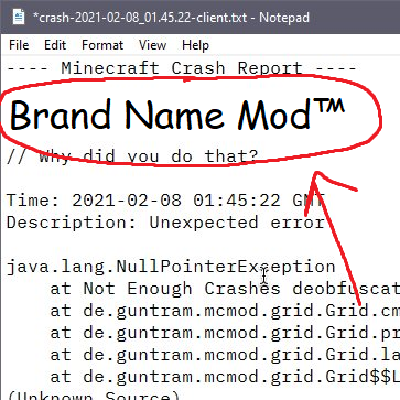Click the (Unknown Source) text

pyautogui.click(x=93, y=395)
